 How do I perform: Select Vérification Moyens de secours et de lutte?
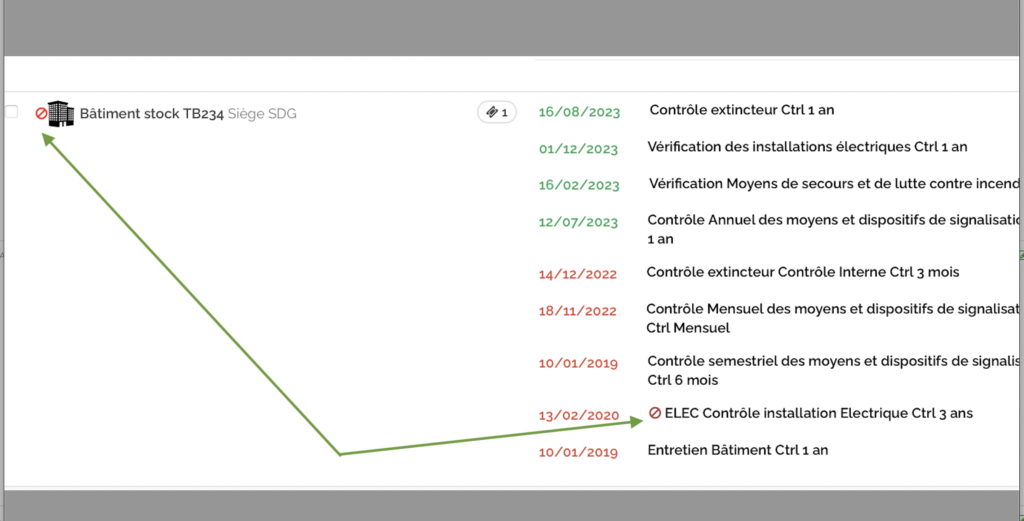point(833,184)
